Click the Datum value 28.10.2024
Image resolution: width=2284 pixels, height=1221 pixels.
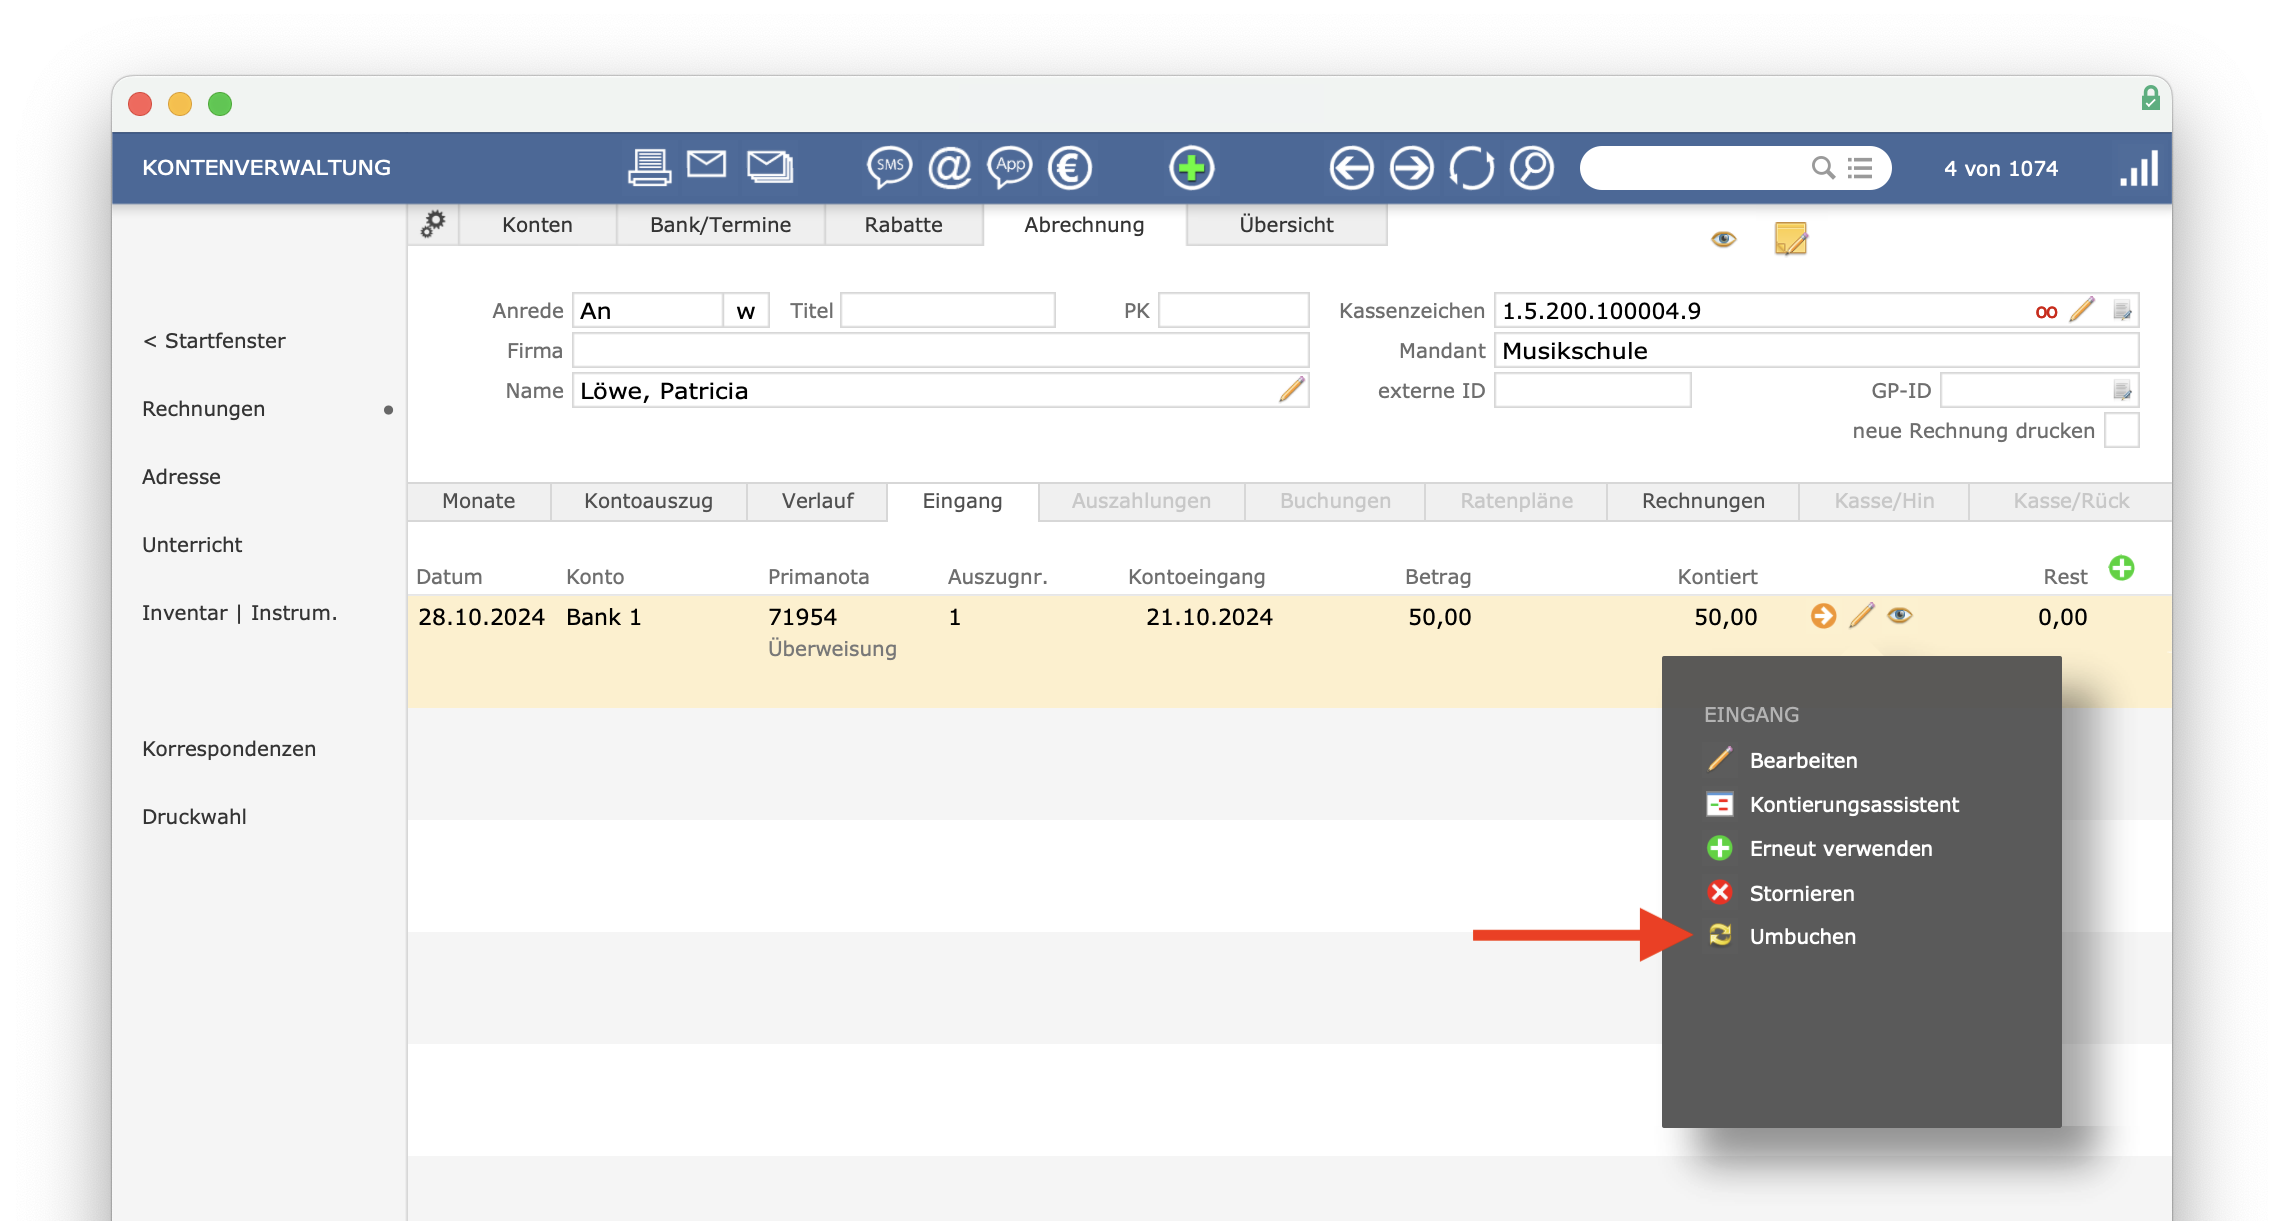pyautogui.click(x=481, y=617)
